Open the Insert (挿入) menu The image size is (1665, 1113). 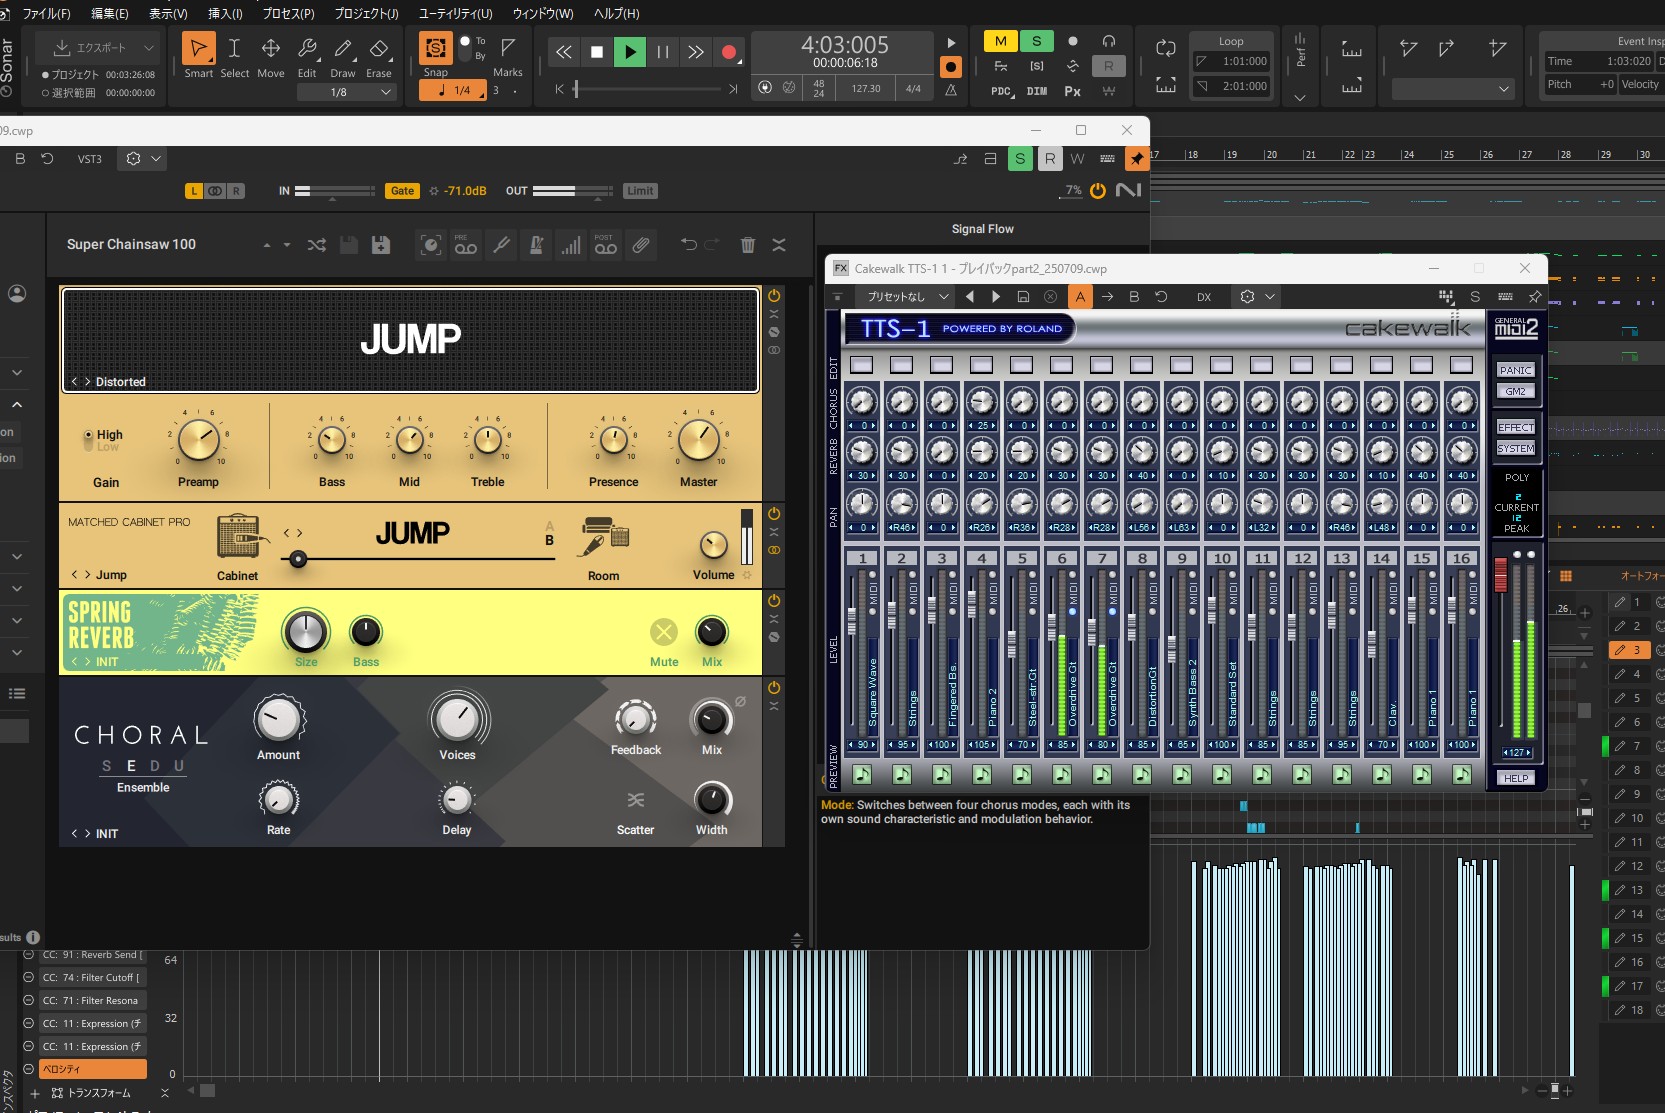pyautogui.click(x=225, y=13)
